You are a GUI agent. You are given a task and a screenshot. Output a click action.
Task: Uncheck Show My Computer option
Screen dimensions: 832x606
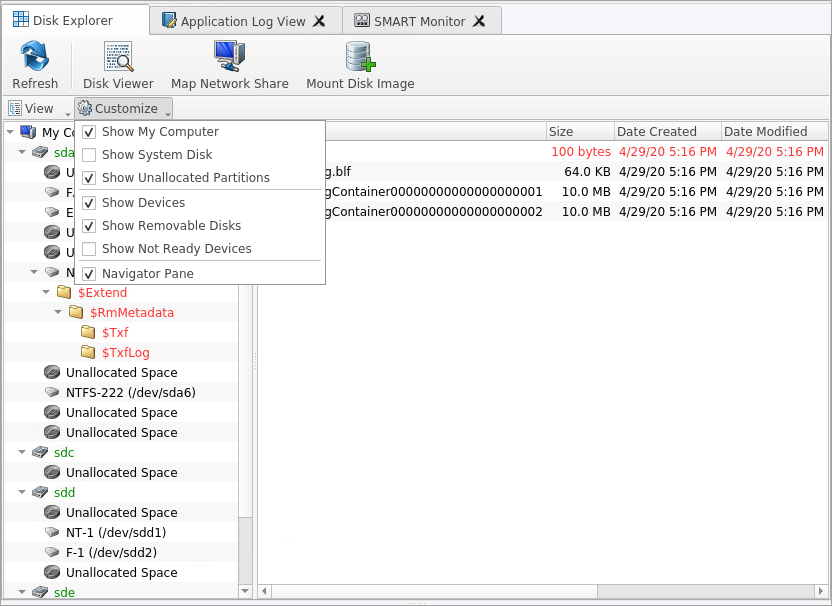tap(90, 132)
